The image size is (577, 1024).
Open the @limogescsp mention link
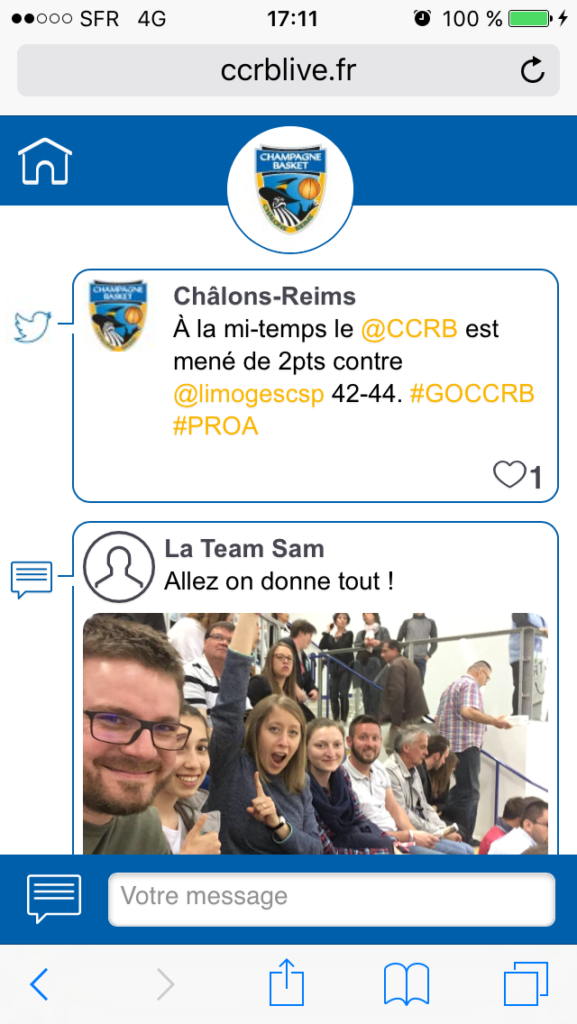tap(249, 394)
